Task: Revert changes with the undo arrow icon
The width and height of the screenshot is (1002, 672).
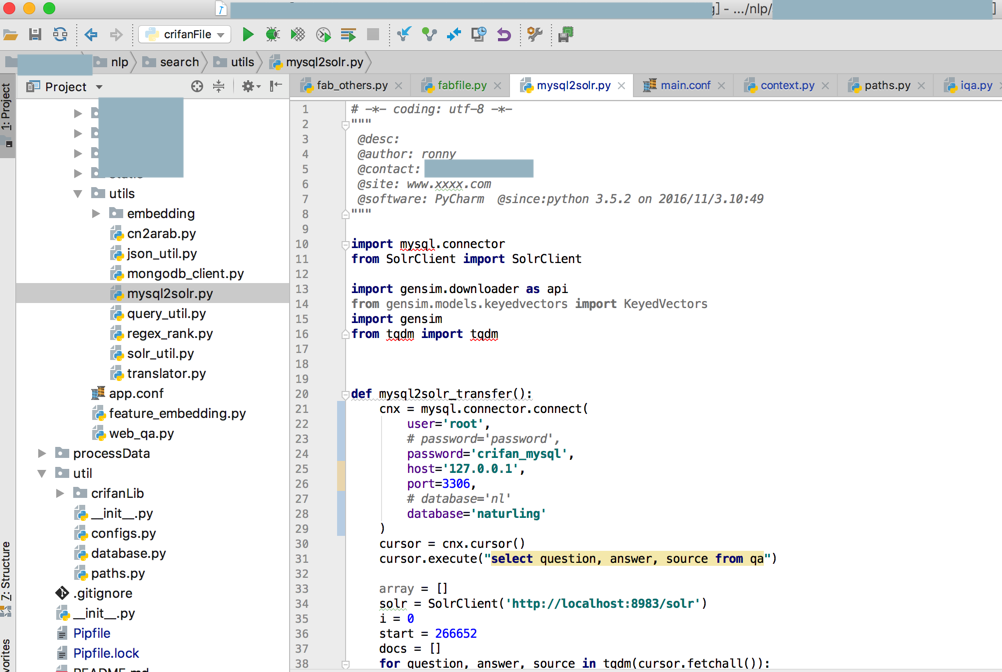Action: click(504, 34)
